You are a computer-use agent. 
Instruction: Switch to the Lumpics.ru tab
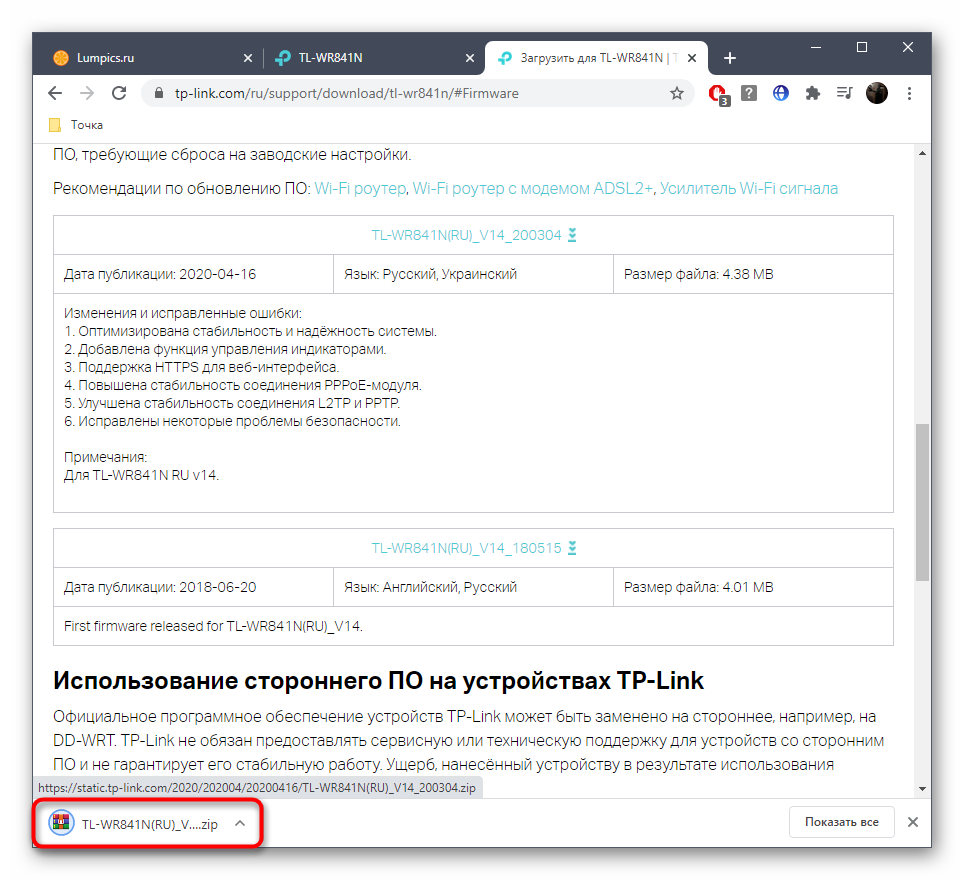pos(148,58)
